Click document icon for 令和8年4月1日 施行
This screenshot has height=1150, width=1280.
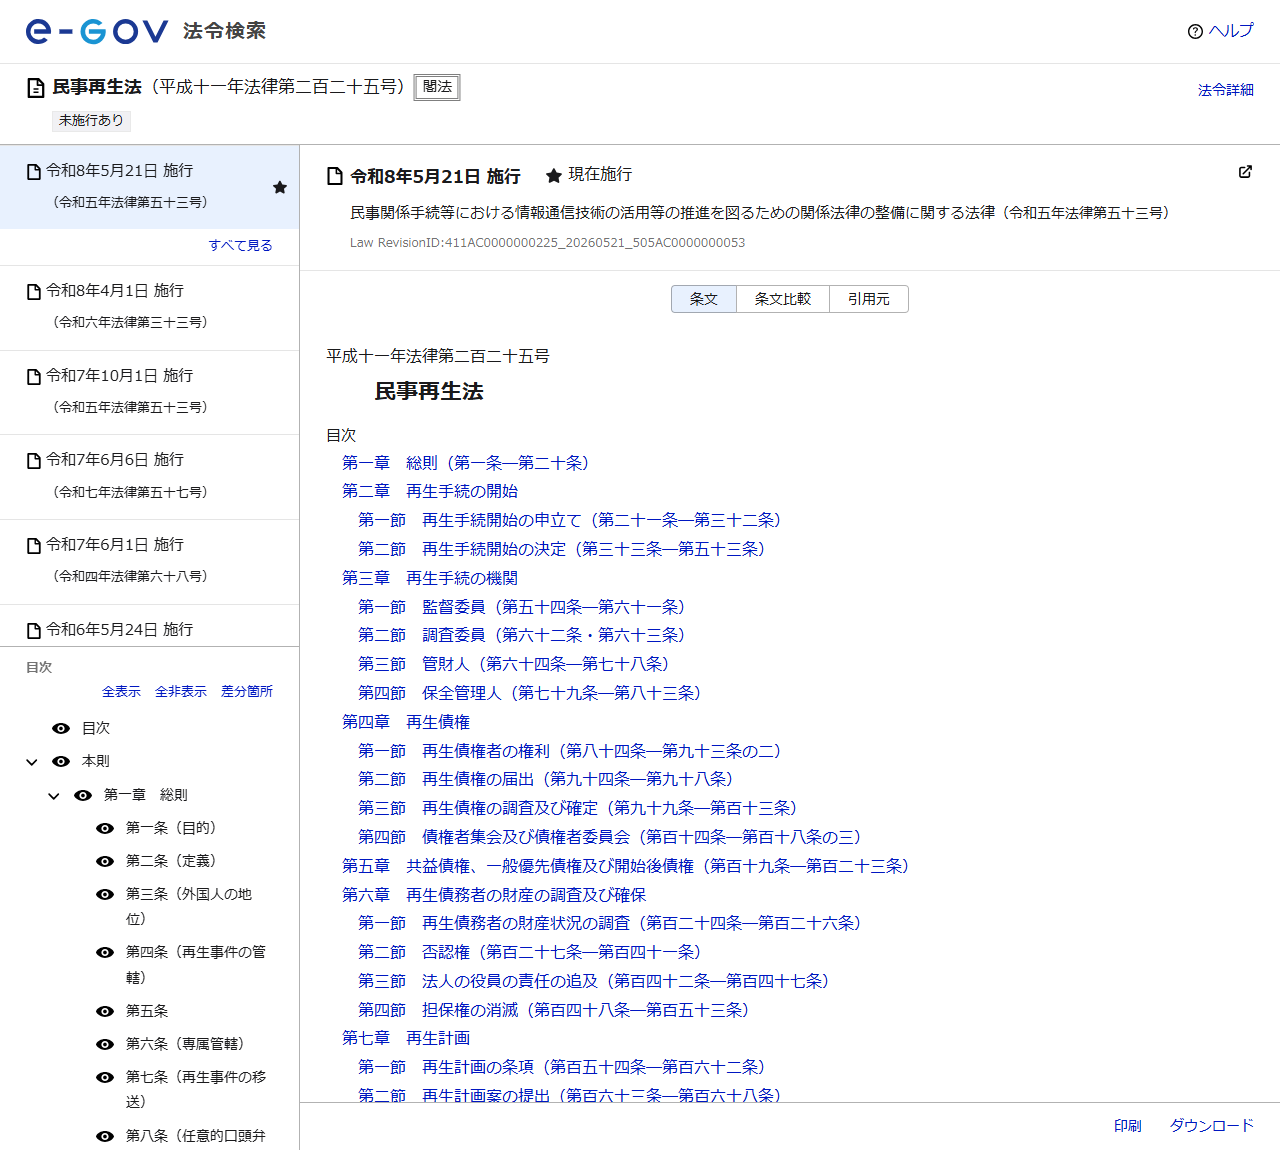click(x=34, y=292)
